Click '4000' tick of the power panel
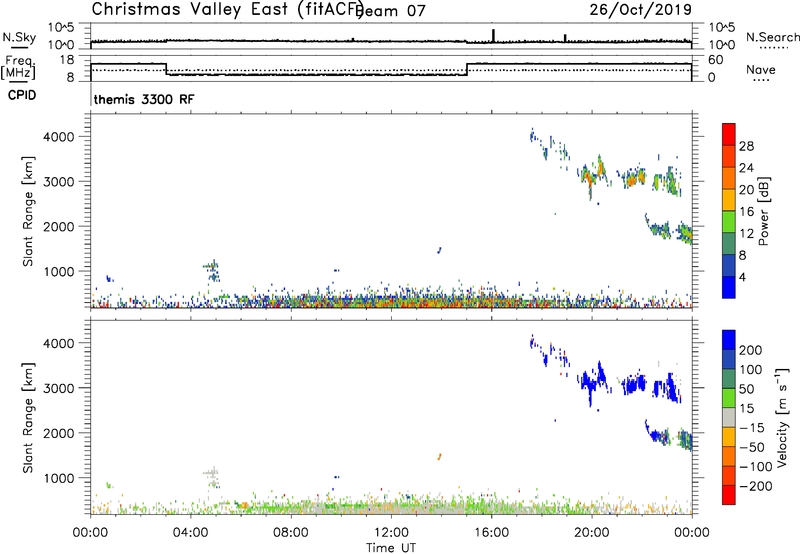Viewport: 800px width, 554px height. coord(59,137)
